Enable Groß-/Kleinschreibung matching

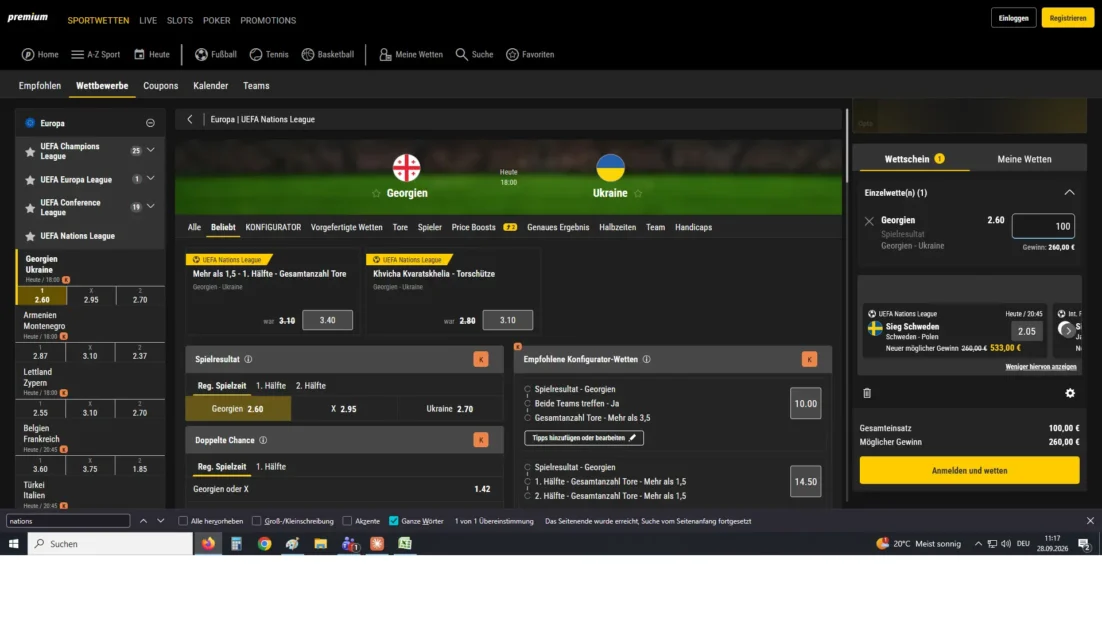pyautogui.click(x=257, y=521)
